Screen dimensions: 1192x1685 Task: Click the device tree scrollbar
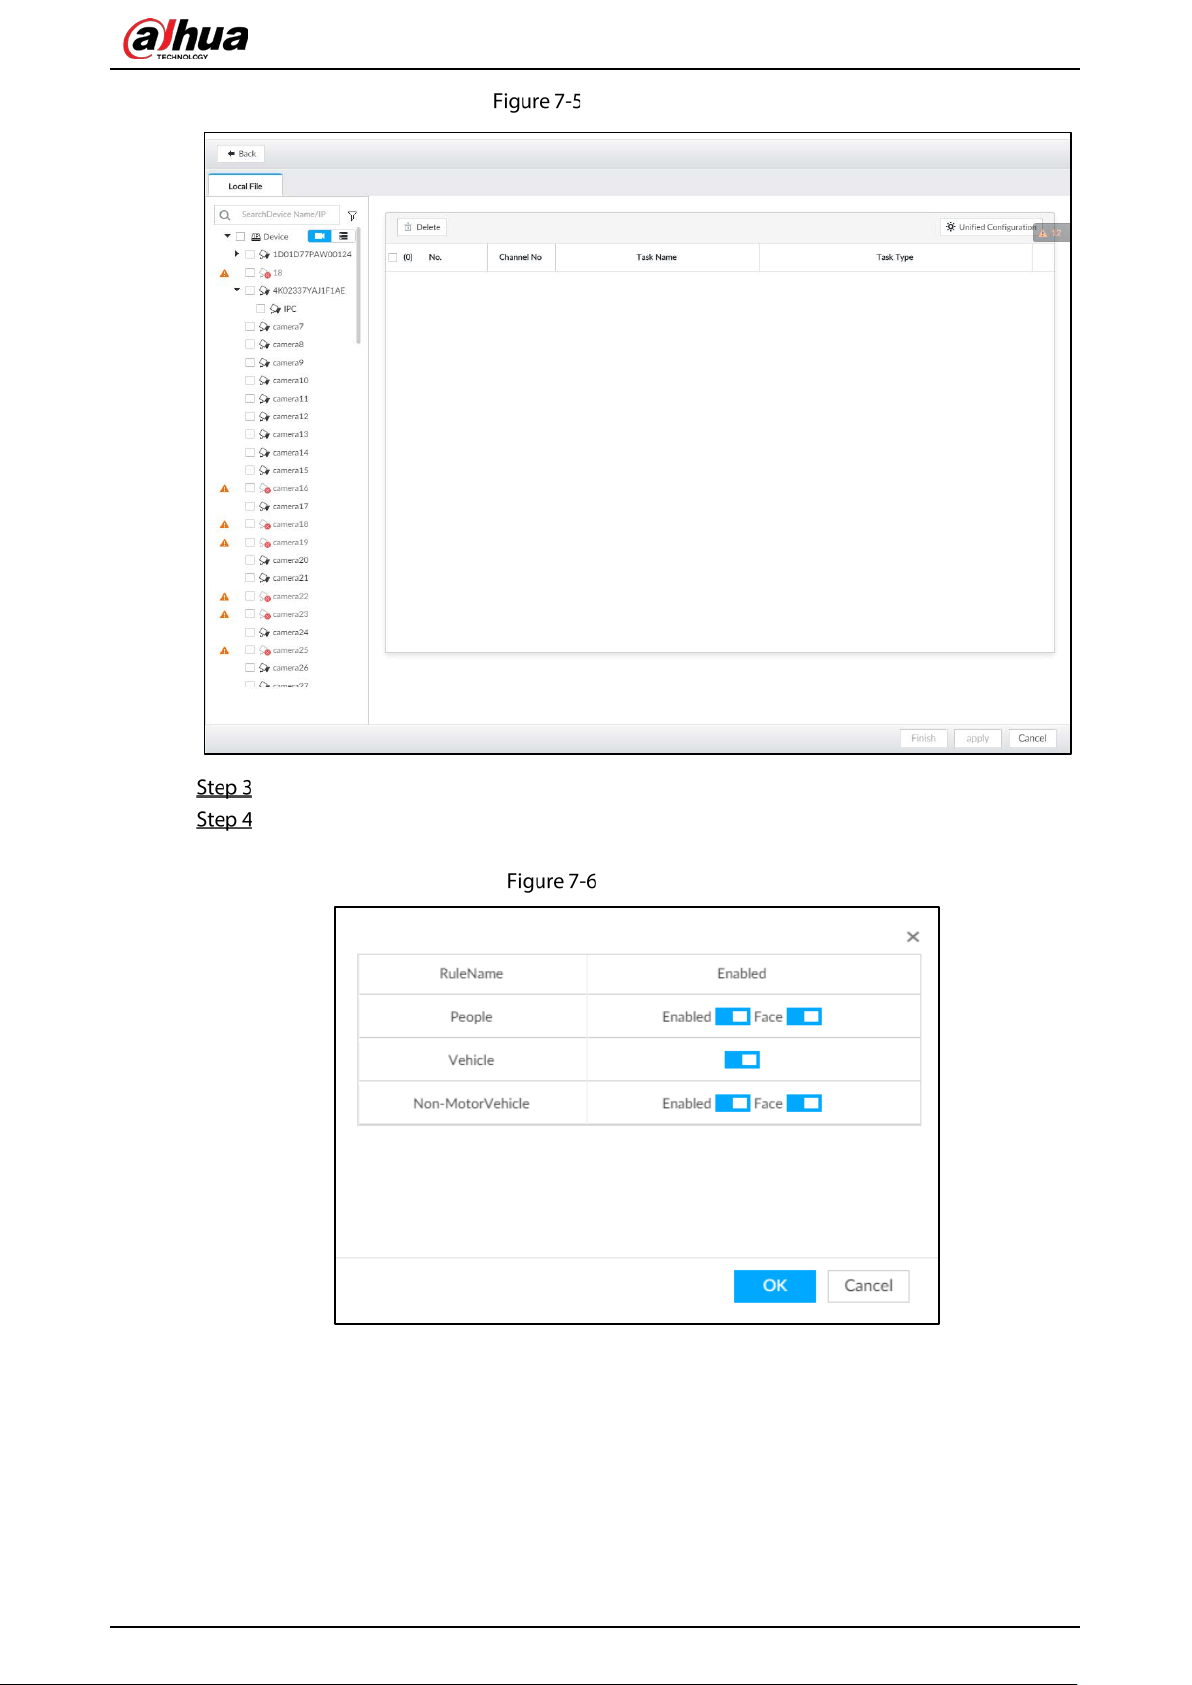tap(358, 286)
